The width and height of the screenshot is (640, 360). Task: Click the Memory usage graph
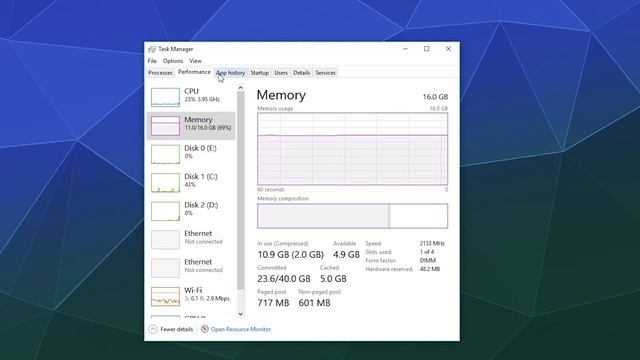point(352,149)
